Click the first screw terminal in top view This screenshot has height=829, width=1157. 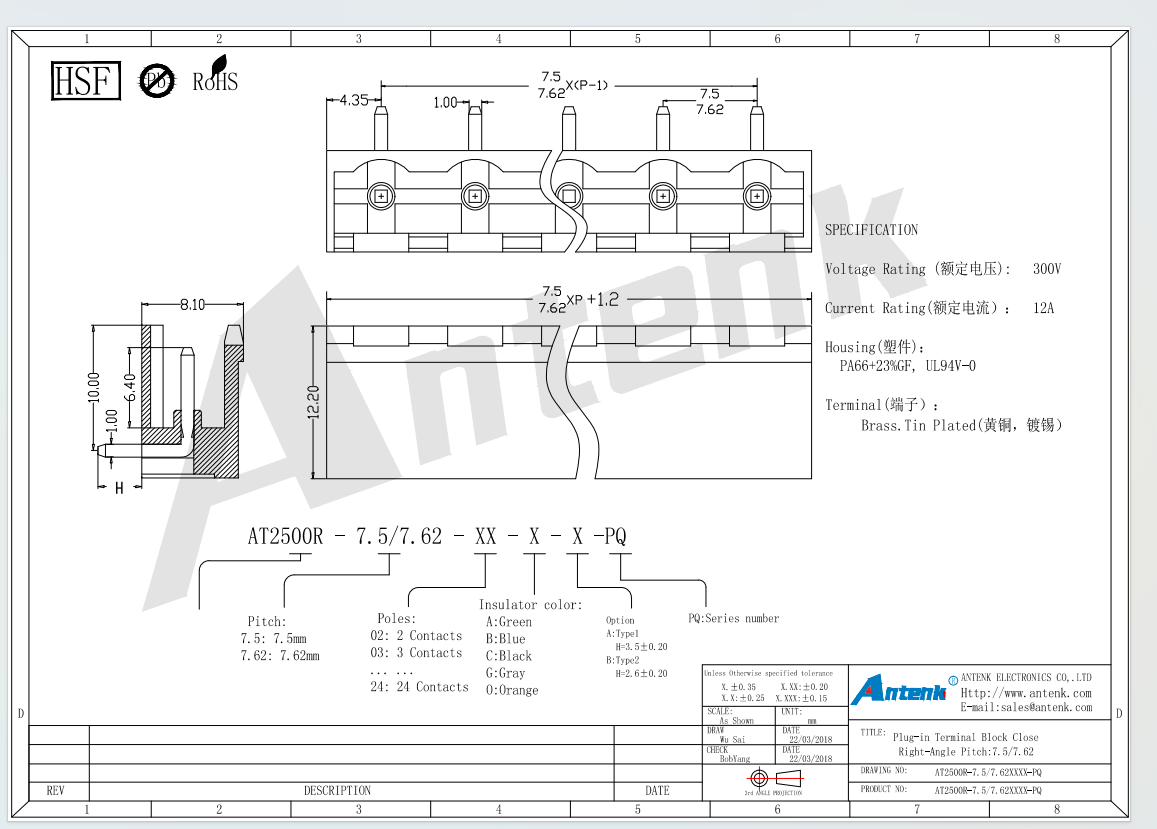pyautogui.click(x=381, y=196)
